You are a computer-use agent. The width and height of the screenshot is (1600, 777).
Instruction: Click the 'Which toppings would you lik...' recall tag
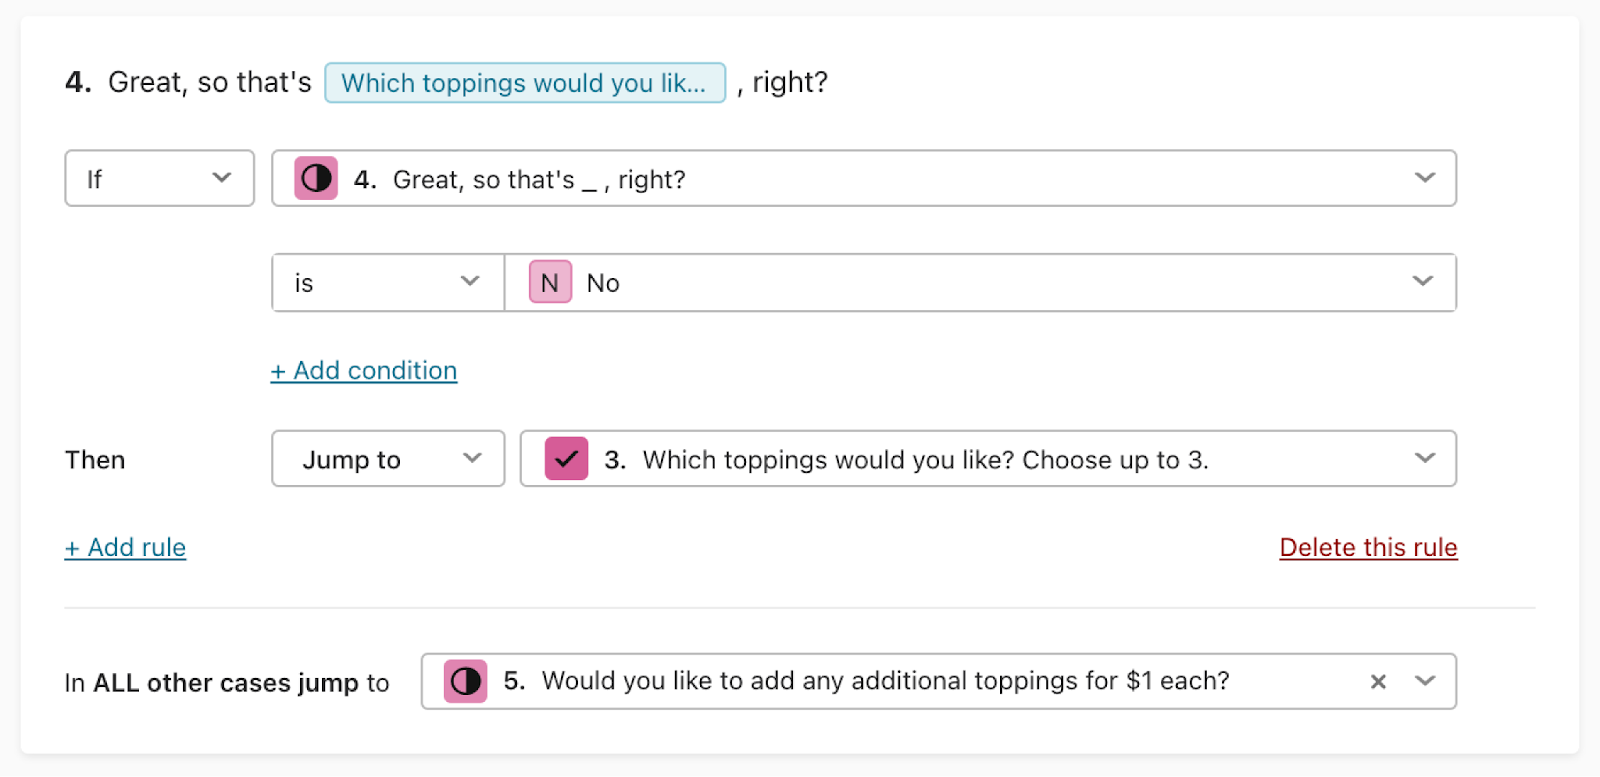[525, 83]
